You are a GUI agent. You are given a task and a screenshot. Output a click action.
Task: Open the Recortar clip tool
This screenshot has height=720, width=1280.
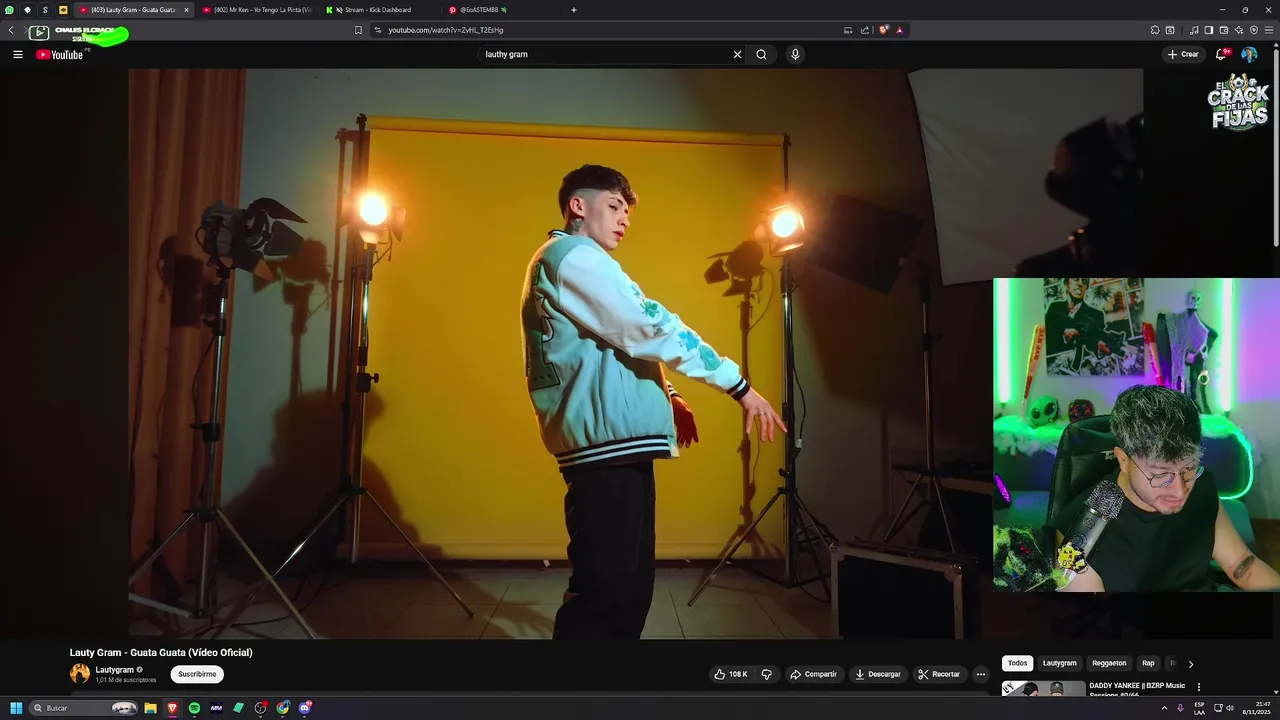point(939,674)
